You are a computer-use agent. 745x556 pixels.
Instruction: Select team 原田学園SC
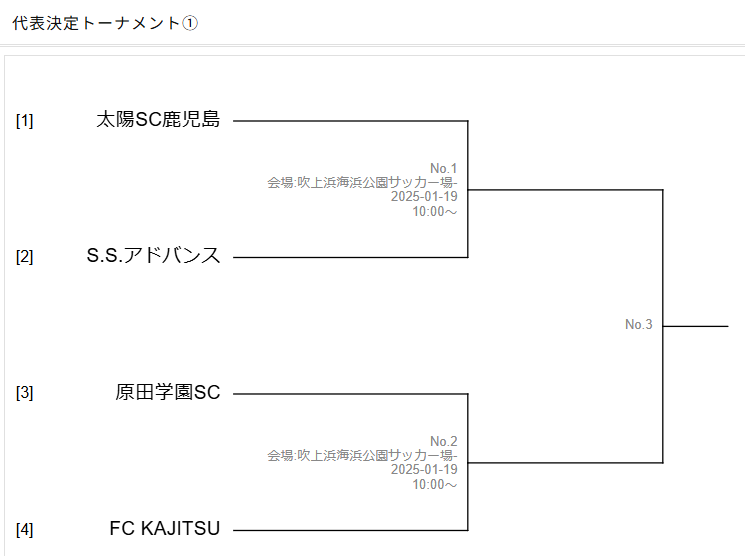point(168,392)
